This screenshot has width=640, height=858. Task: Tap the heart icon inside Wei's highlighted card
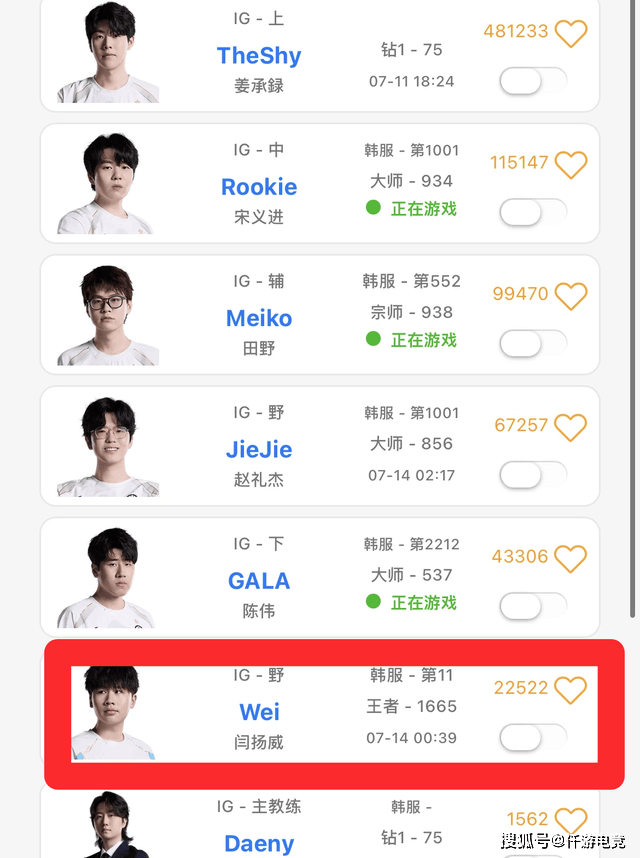click(x=571, y=688)
